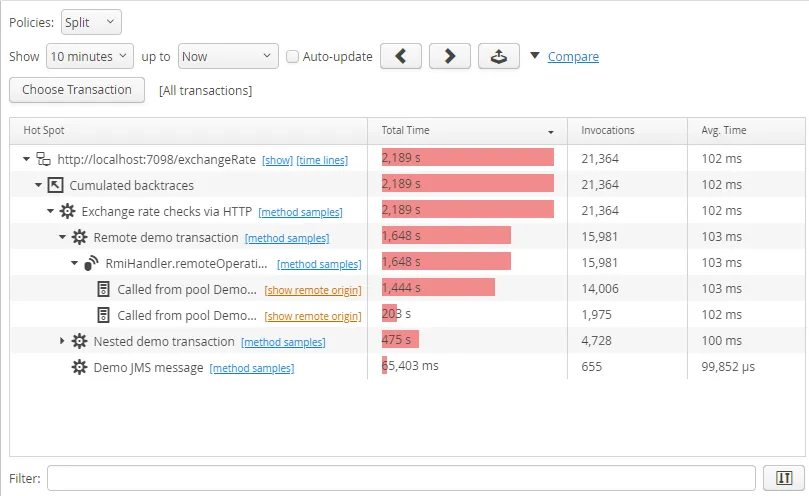Click the [show] link for exchangeRate
This screenshot has width=809, height=496.
(278, 161)
